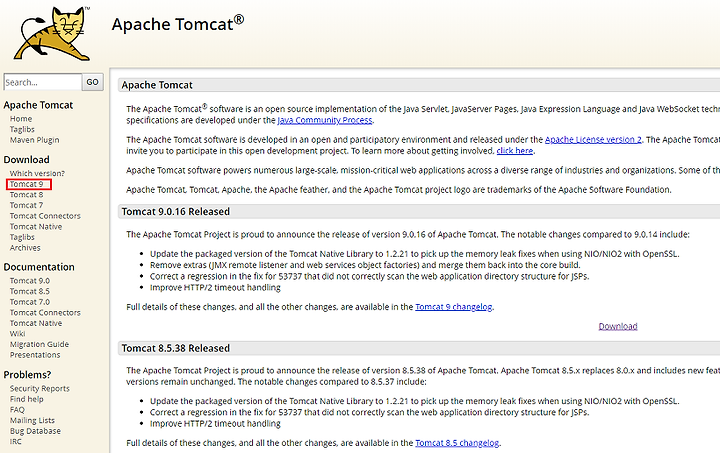Open Tomcat 9.0 documentation link
Image resolution: width=720 pixels, height=453 pixels.
click(30, 280)
